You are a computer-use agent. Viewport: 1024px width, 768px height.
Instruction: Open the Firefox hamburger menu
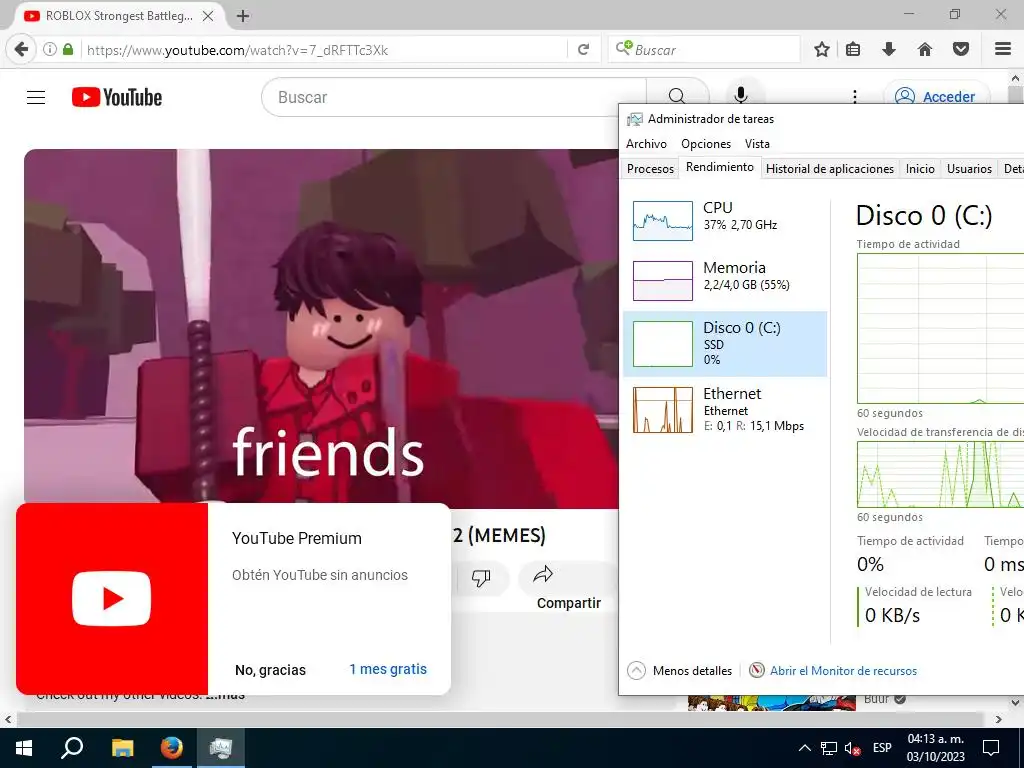click(x=1003, y=50)
